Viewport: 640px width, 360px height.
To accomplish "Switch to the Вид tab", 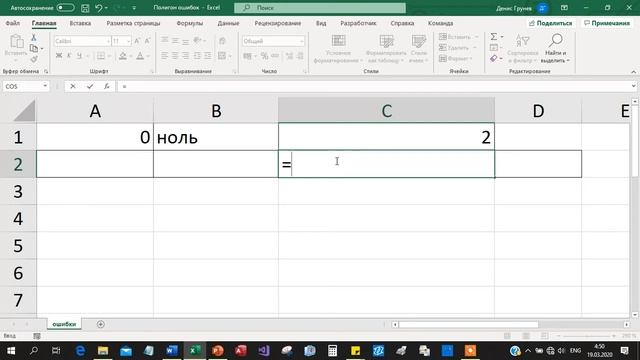I will [x=321, y=23].
